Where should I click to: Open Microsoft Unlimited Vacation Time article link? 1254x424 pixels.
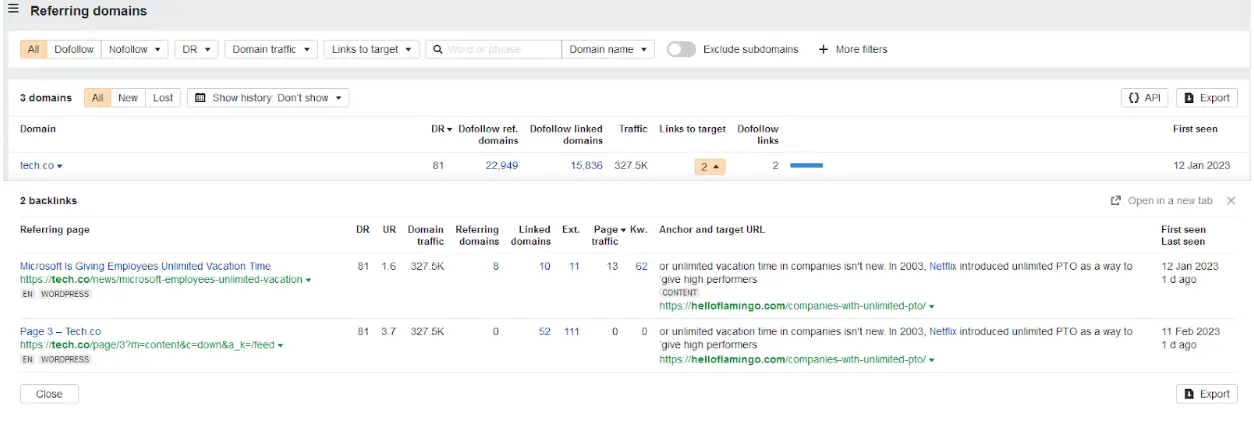(145, 266)
